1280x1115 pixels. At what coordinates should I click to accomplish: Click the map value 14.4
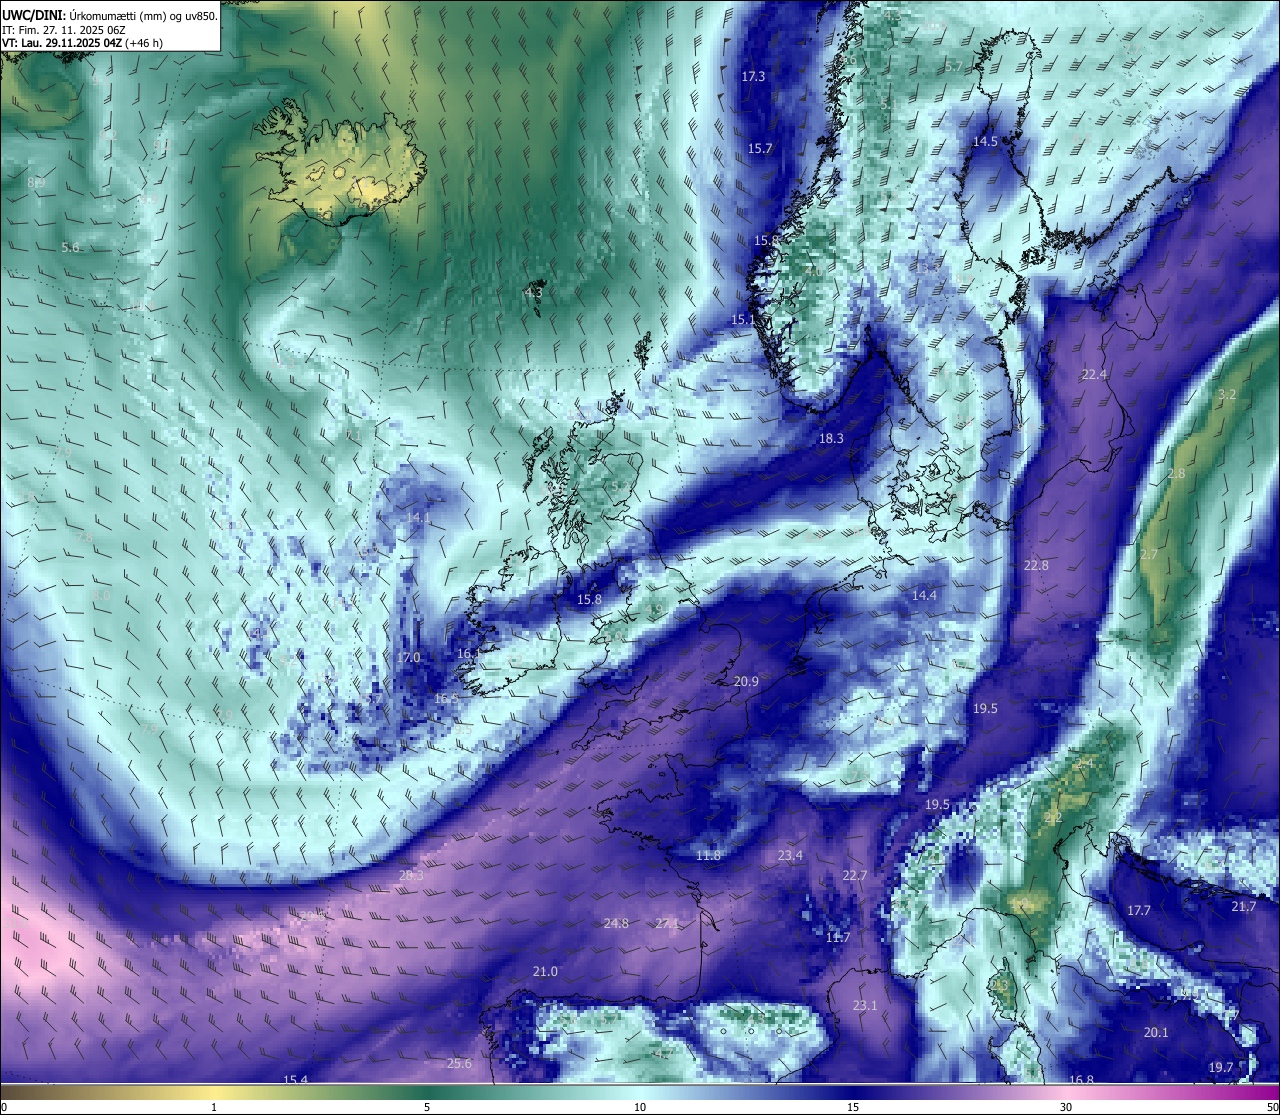click(924, 596)
